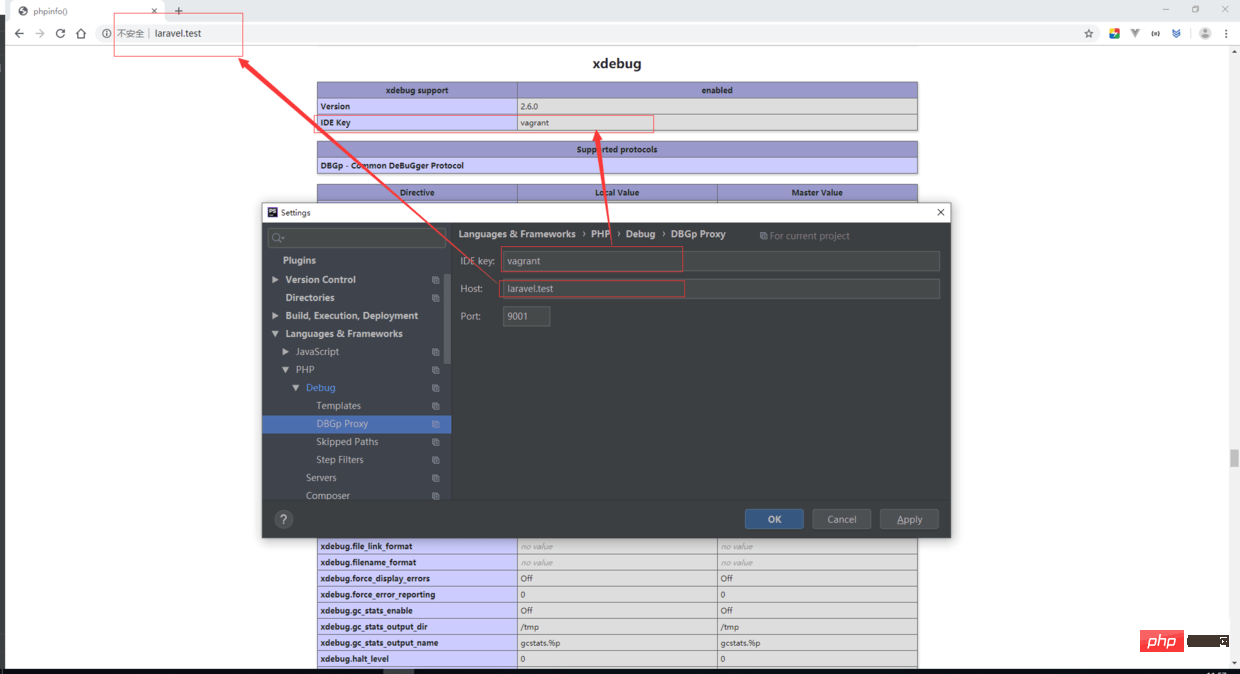Open Settings help question mark icon
1240x674 pixels.
click(283, 519)
